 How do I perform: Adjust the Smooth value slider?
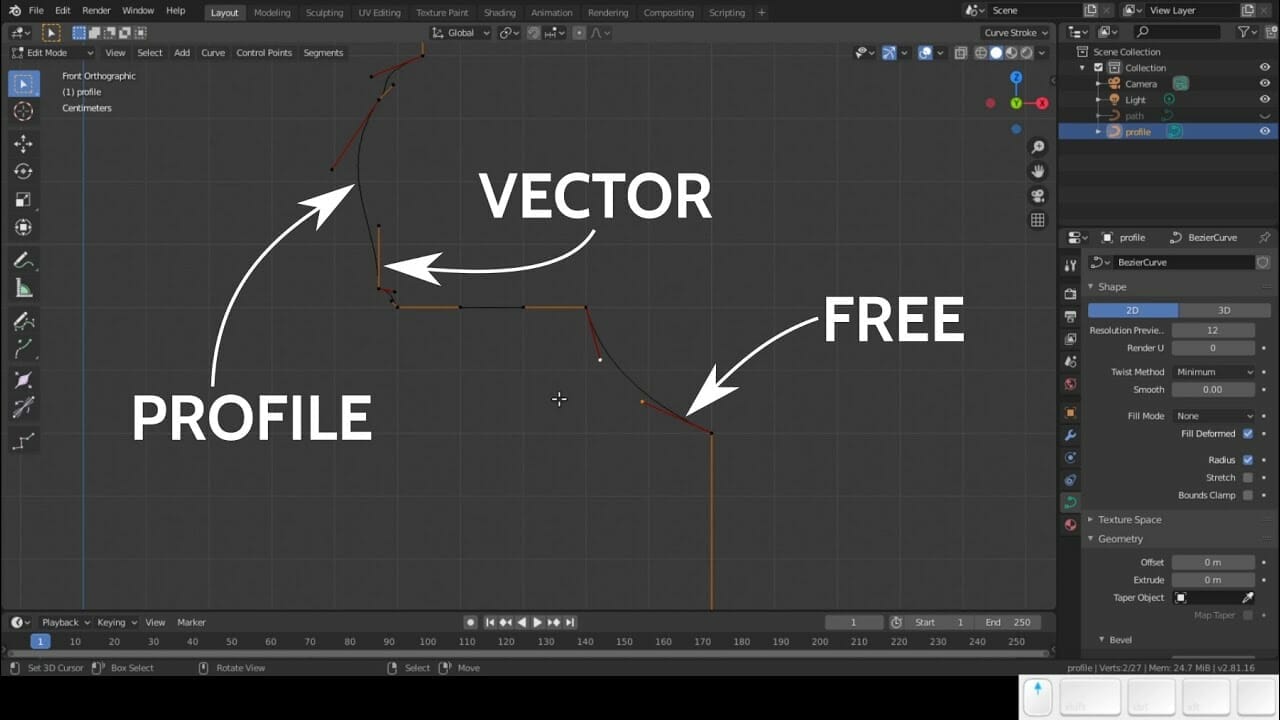tap(1213, 389)
